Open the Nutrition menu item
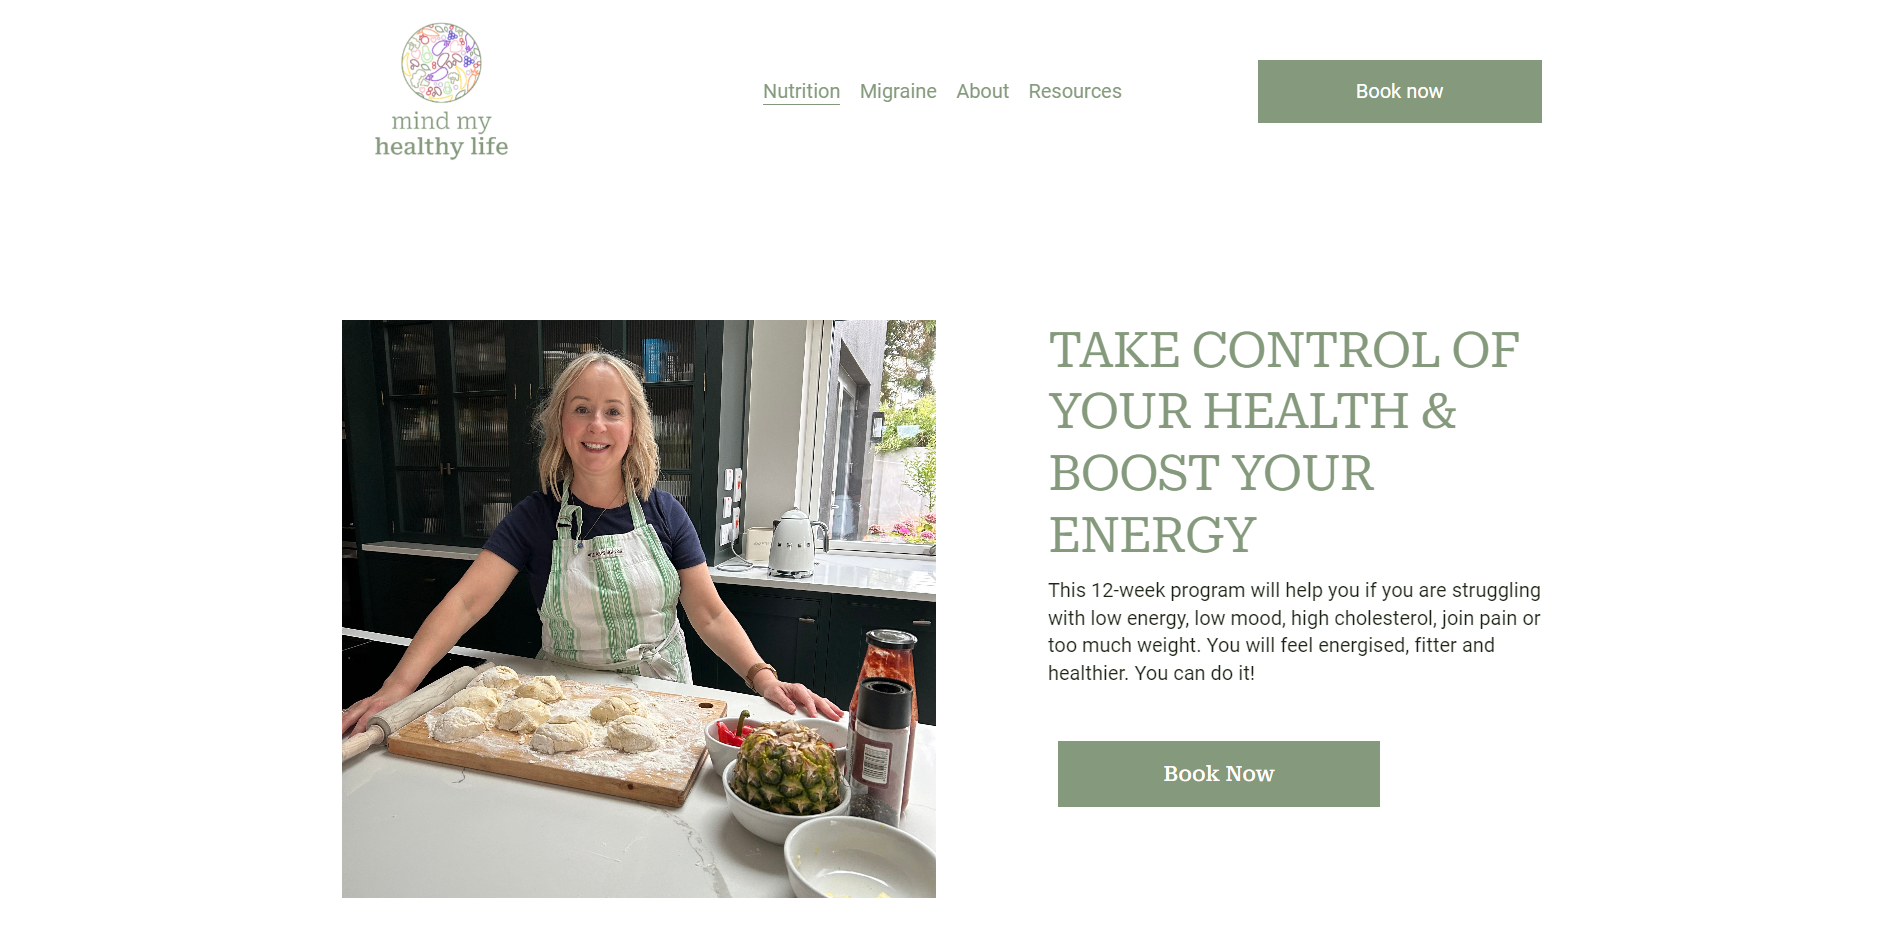1883x944 pixels. tap(801, 91)
